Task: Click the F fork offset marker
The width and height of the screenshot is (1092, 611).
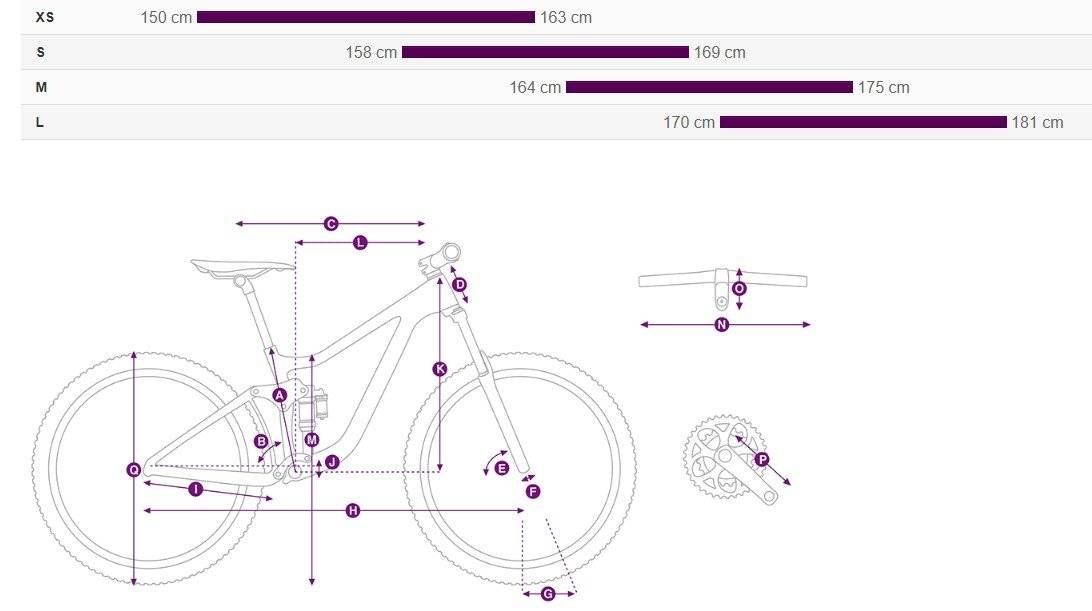Action: [533, 492]
